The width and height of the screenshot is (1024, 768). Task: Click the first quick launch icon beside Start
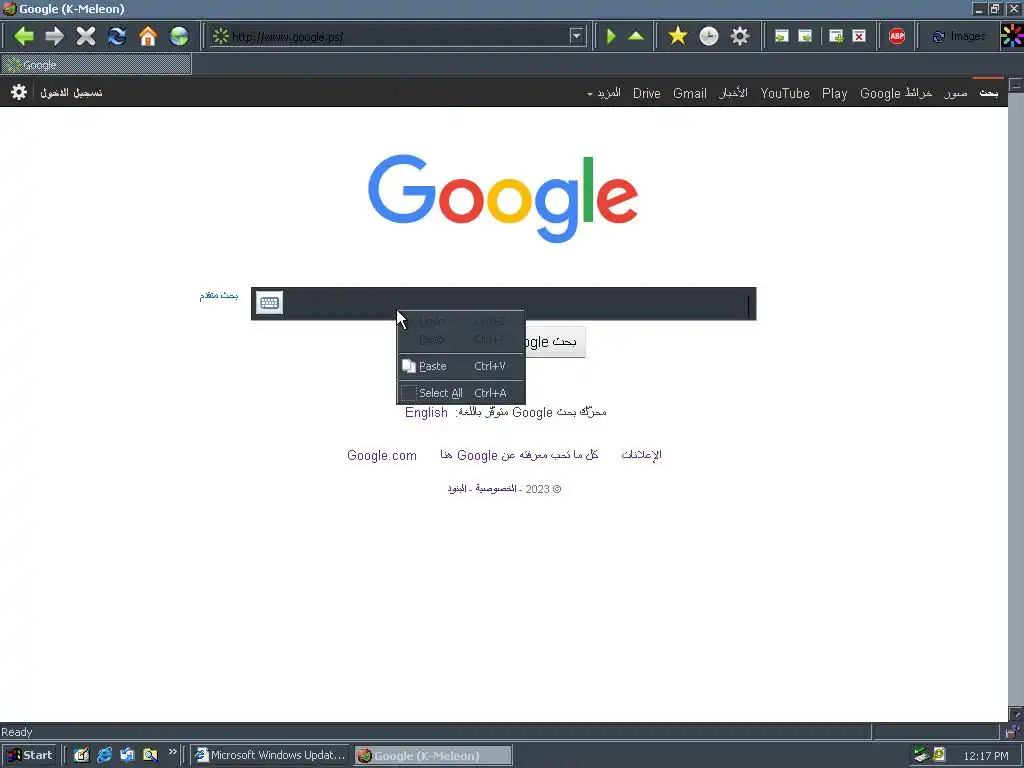click(82, 755)
